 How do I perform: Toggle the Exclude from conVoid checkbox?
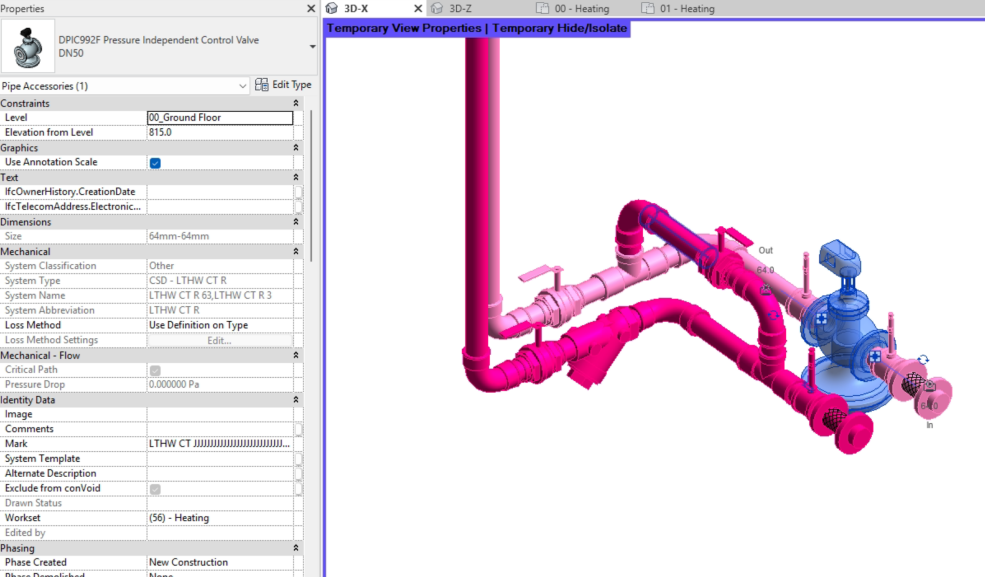point(155,489)
